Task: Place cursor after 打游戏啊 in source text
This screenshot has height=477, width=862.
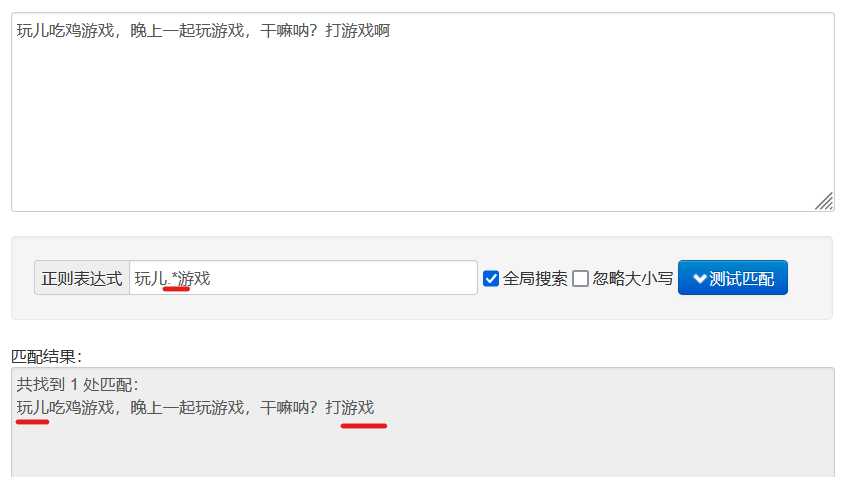Action: [x=390, y=30]
